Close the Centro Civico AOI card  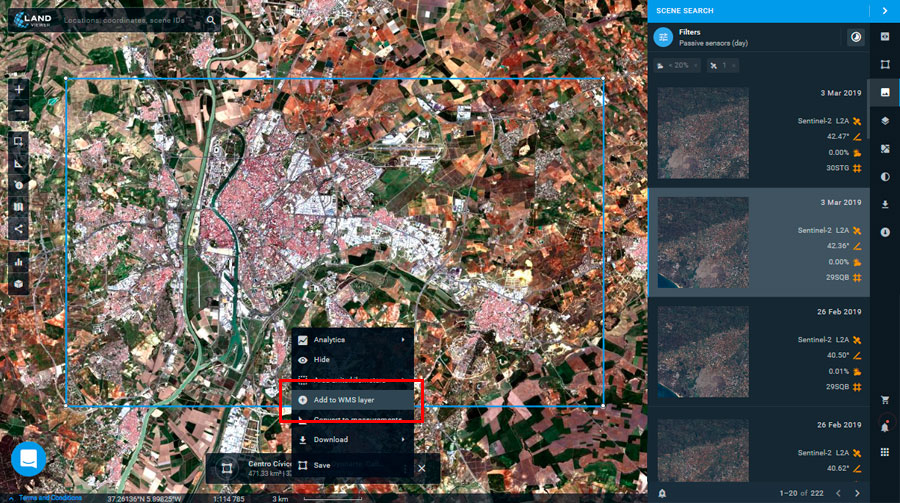(421, 468)
